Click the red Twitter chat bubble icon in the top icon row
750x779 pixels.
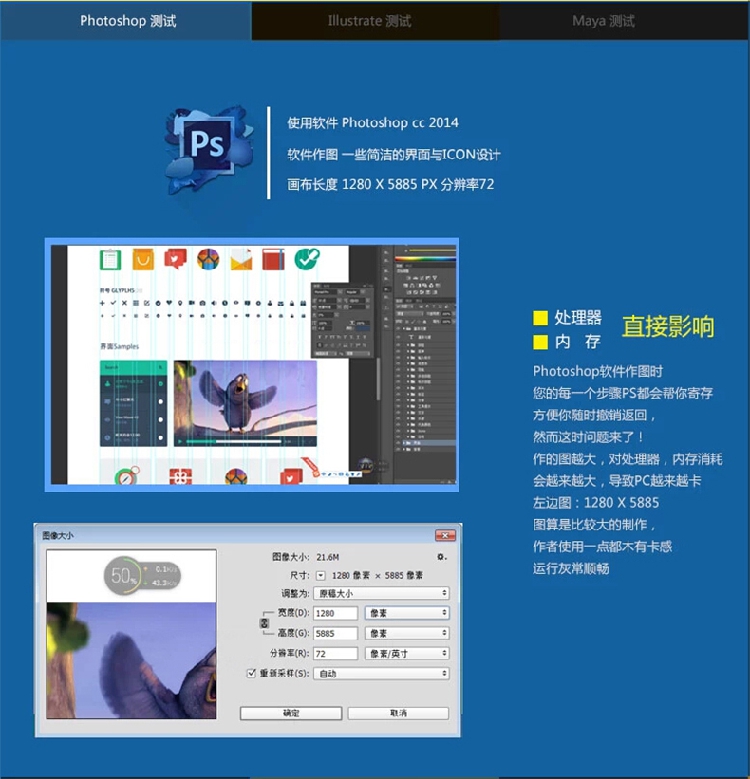tap(175, 259)
